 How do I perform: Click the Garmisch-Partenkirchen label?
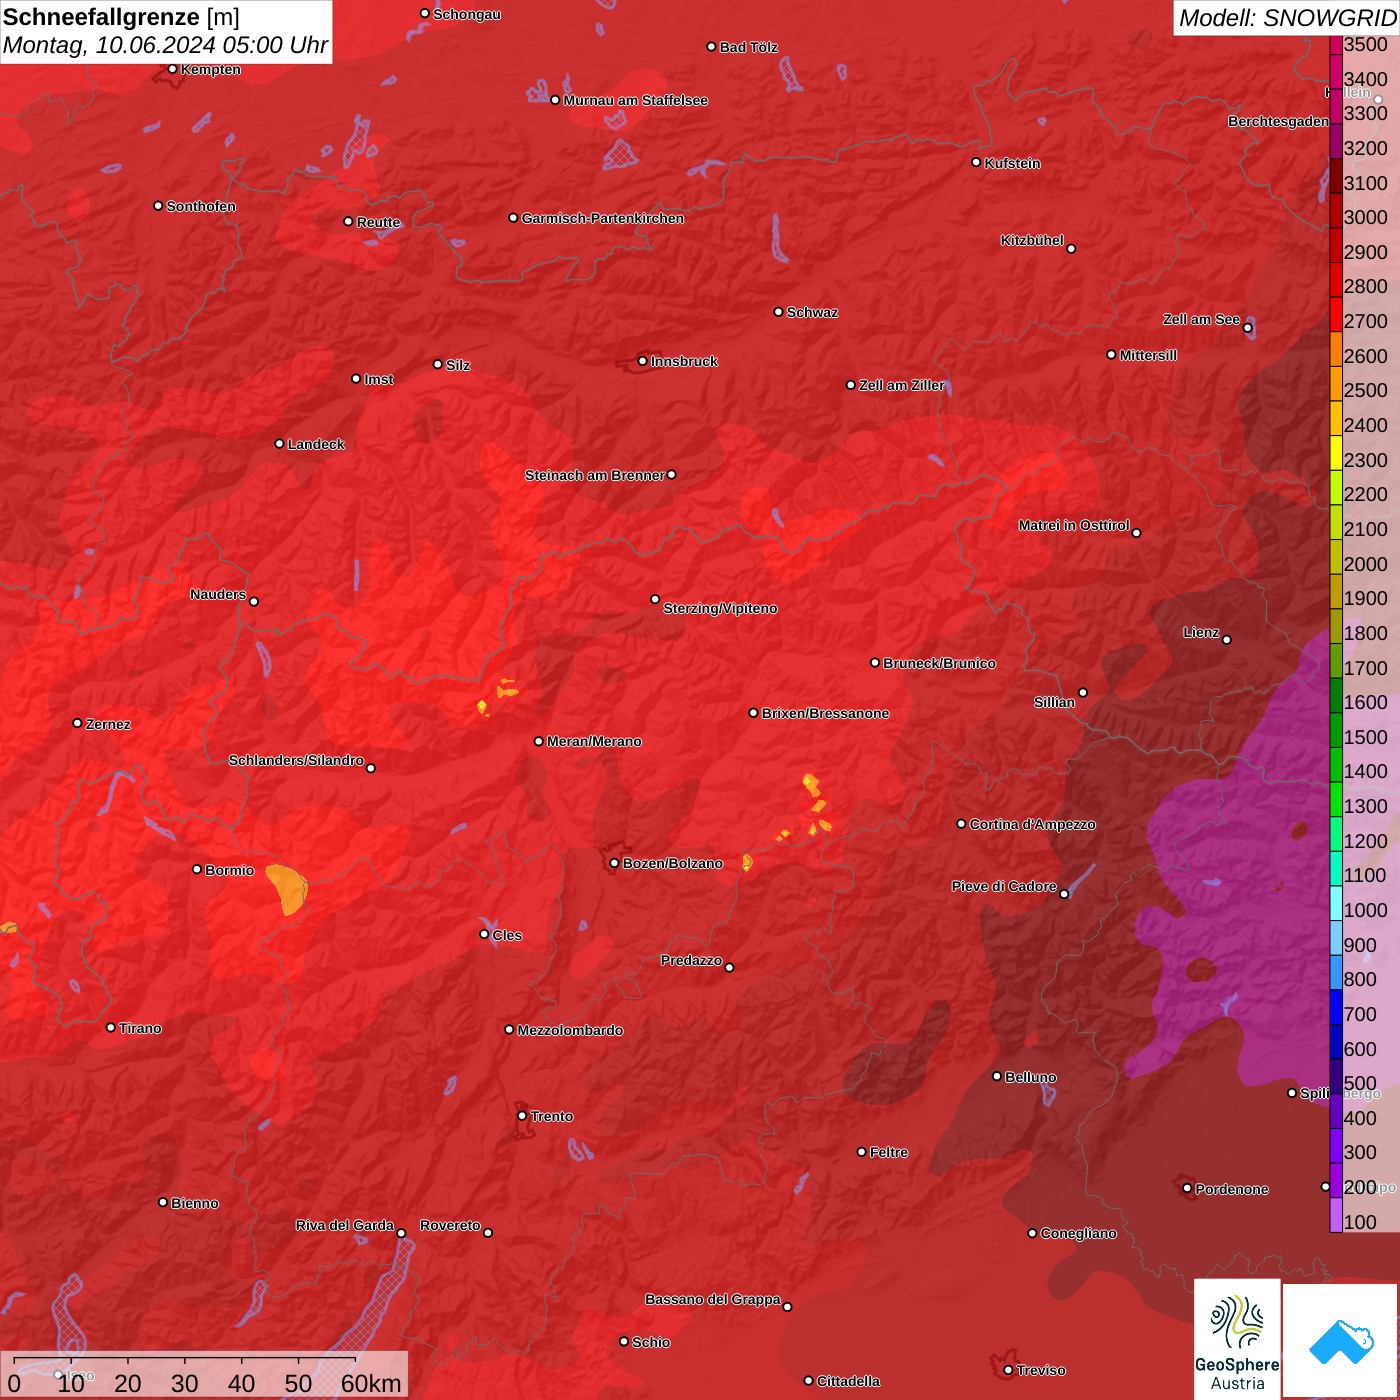[603, 218]
